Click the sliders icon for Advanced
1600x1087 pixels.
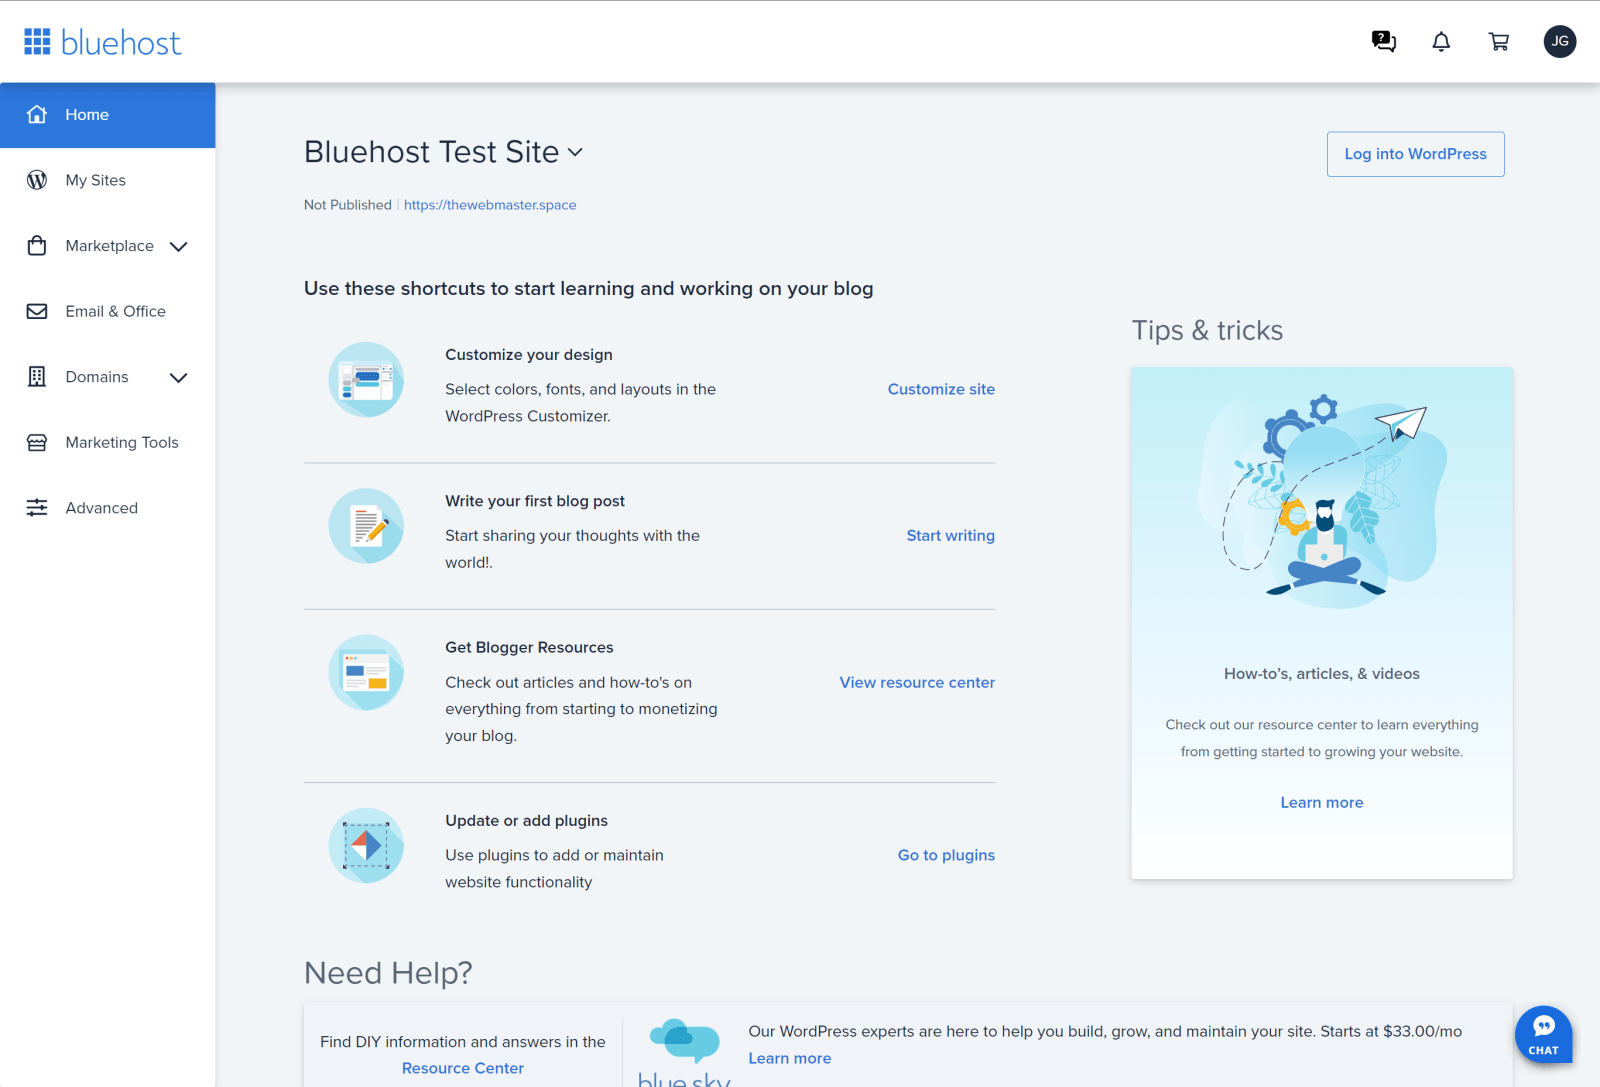[37, 508]
